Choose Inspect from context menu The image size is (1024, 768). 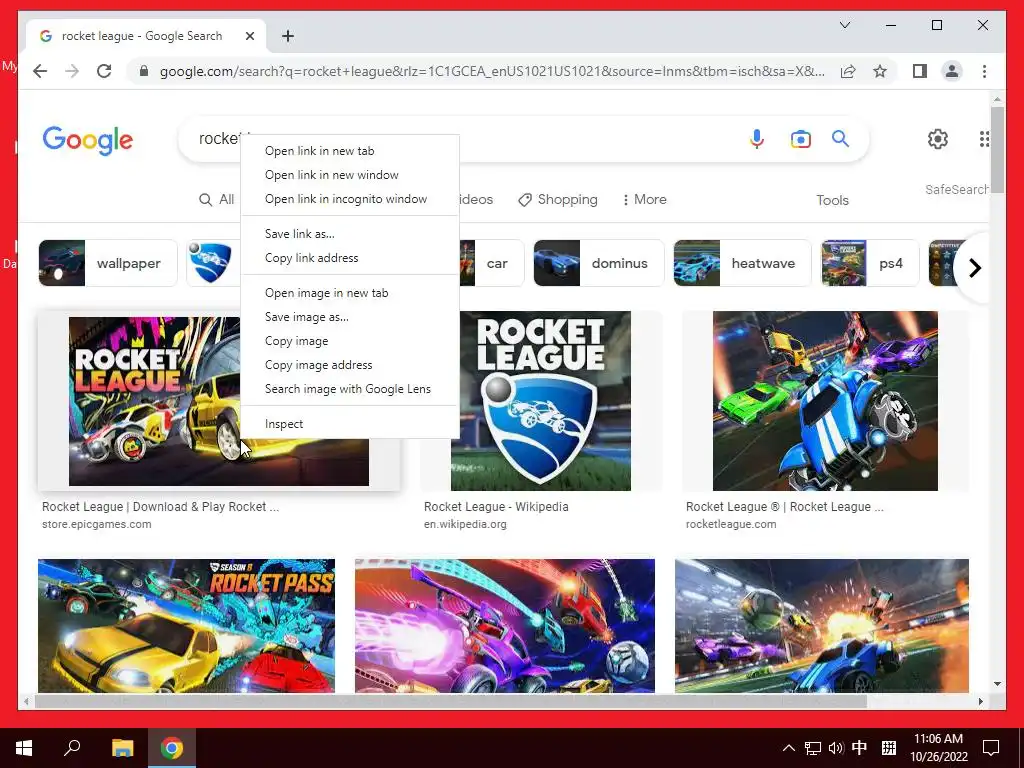pyautogui.click(x=350, y=424)
